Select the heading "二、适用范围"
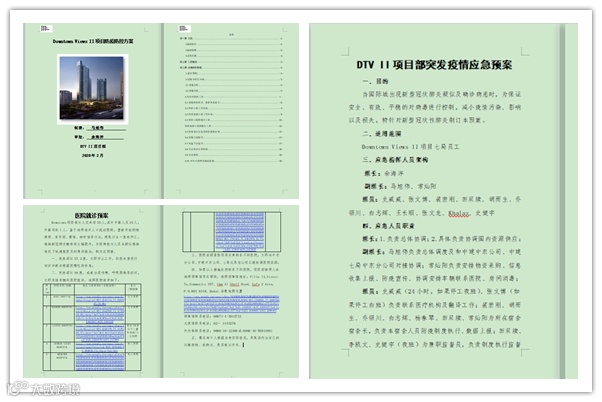This screenshot has width=602, height=402. (382, 134)
